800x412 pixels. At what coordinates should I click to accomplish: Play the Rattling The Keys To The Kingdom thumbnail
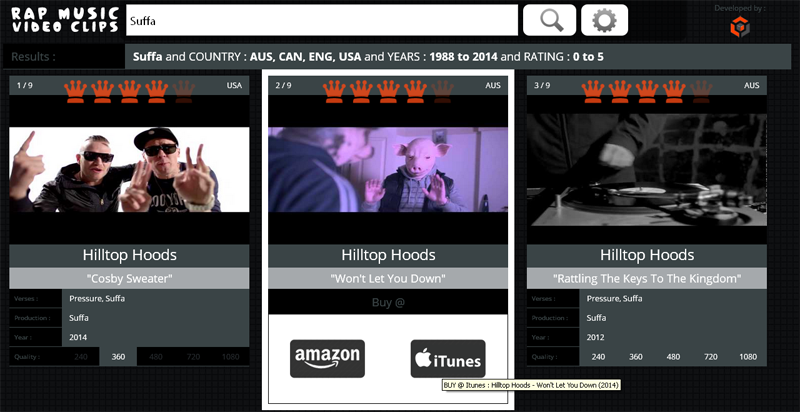(x=646, y=169)
